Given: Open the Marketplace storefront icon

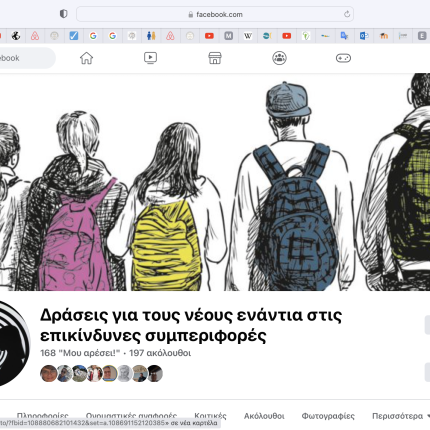Looking at the screenshot, I should (215, 58).
